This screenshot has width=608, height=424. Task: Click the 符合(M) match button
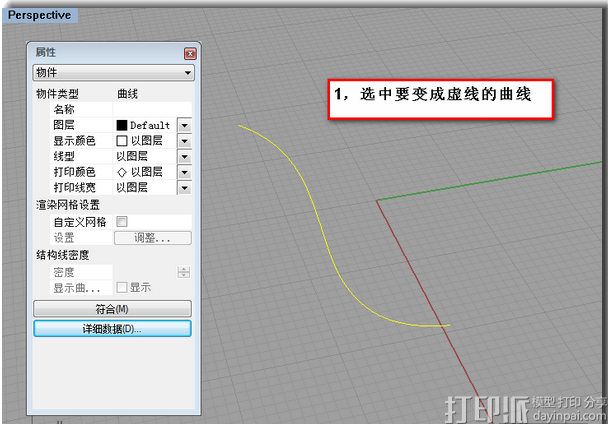pos(112,309)
